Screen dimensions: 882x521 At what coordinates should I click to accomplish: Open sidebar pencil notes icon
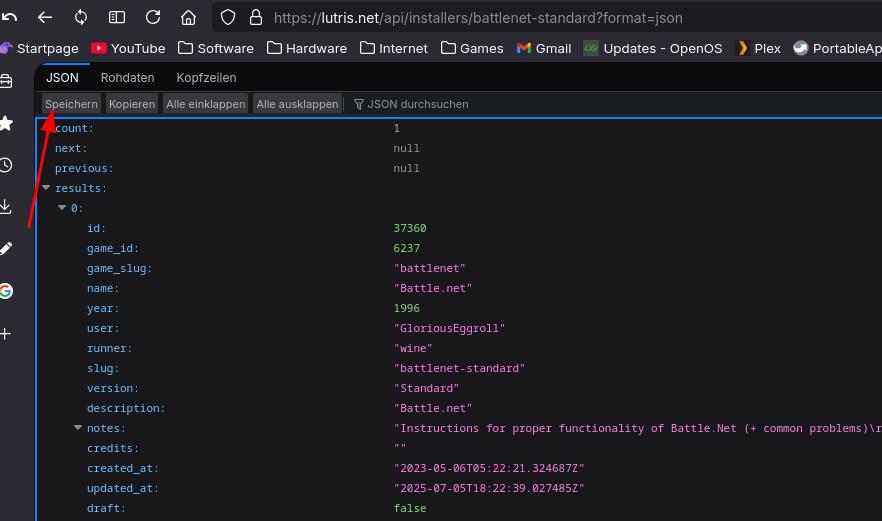coord(6,248)
